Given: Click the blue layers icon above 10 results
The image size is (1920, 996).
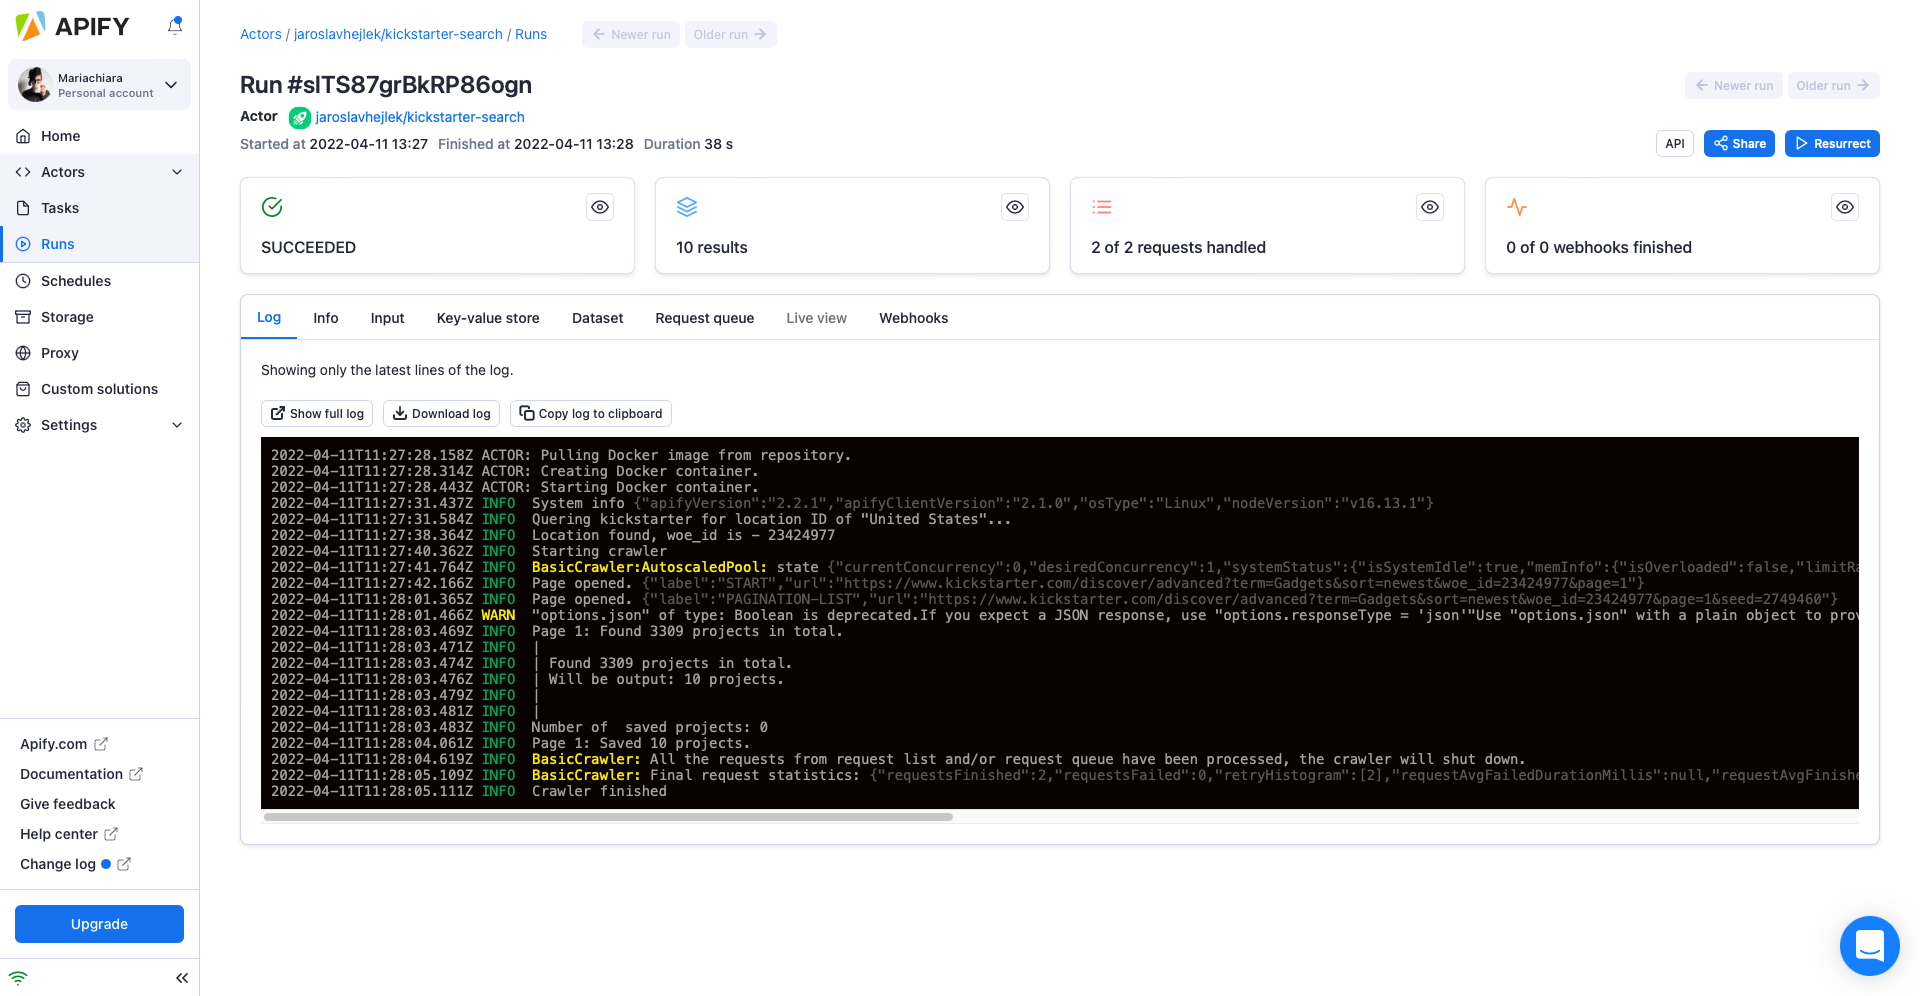Looking at the screenshot, I should (x=687, y=207).
